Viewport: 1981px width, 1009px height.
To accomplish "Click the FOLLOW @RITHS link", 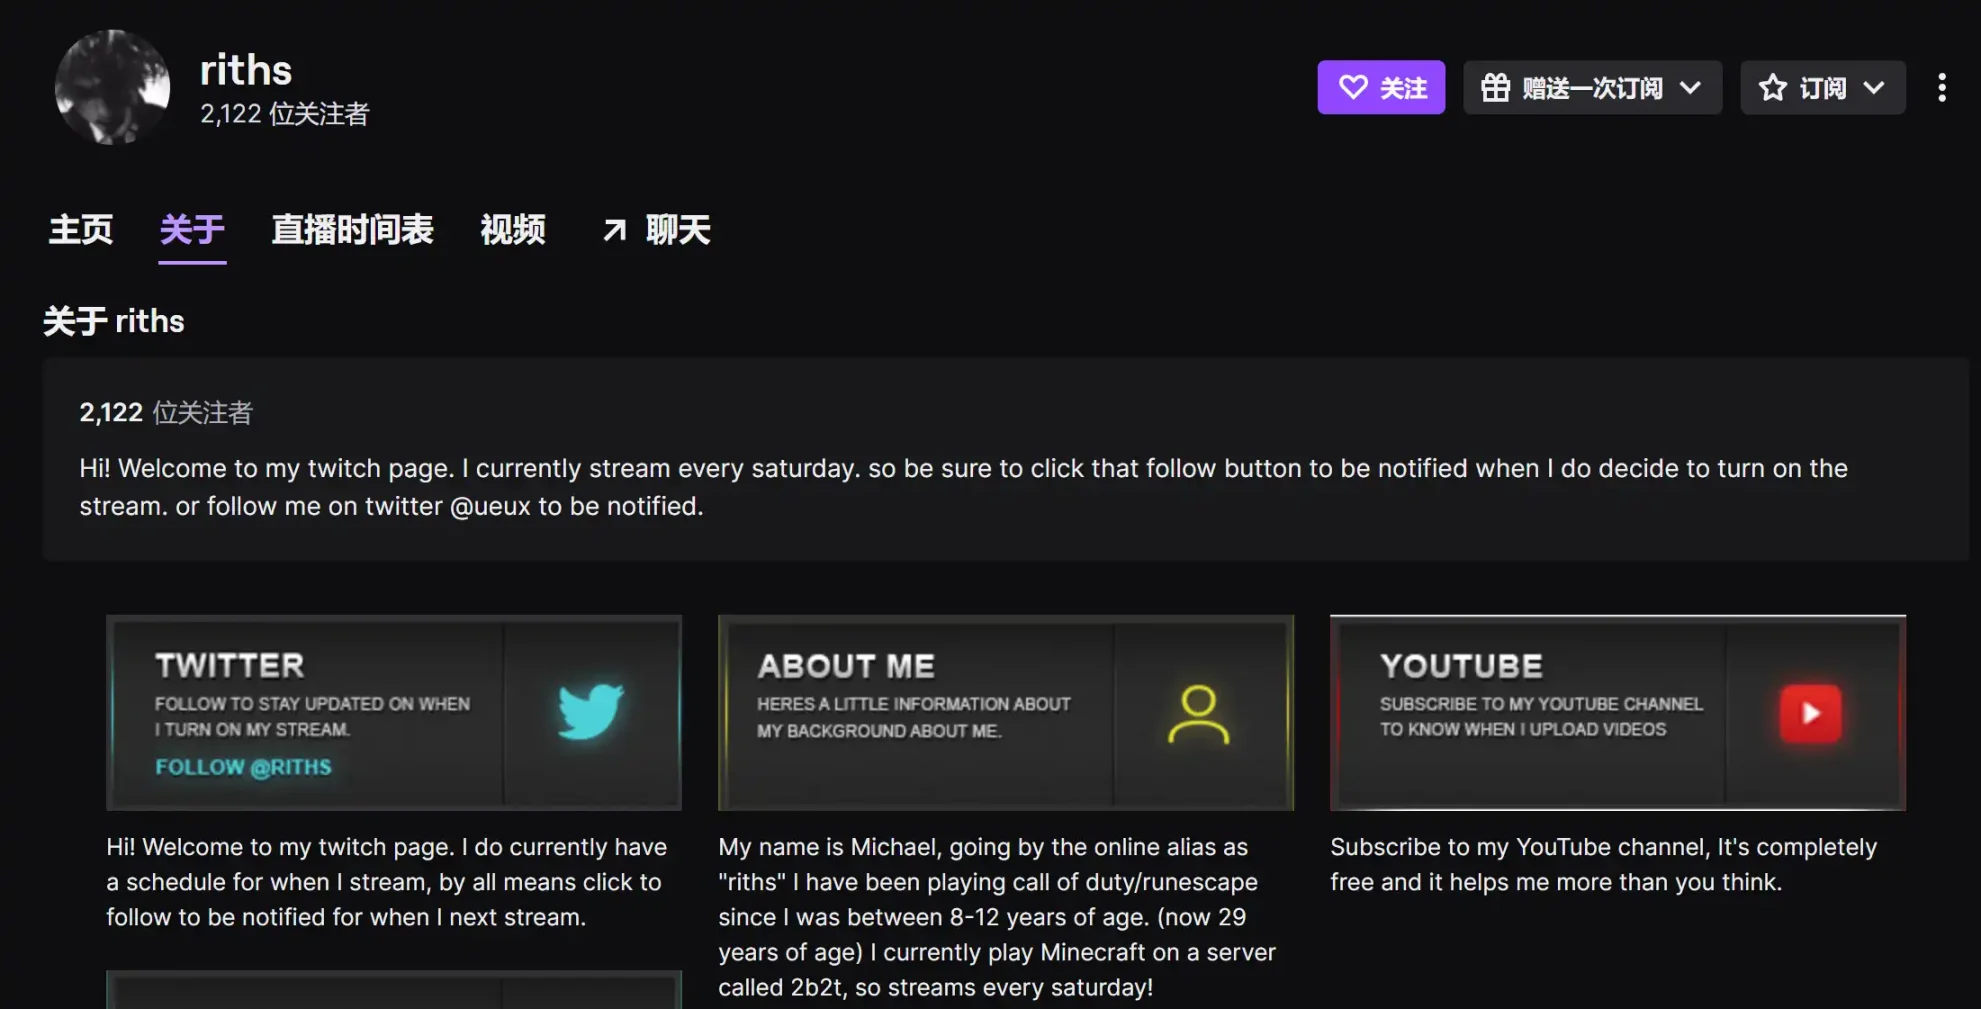I will (243, 767).
